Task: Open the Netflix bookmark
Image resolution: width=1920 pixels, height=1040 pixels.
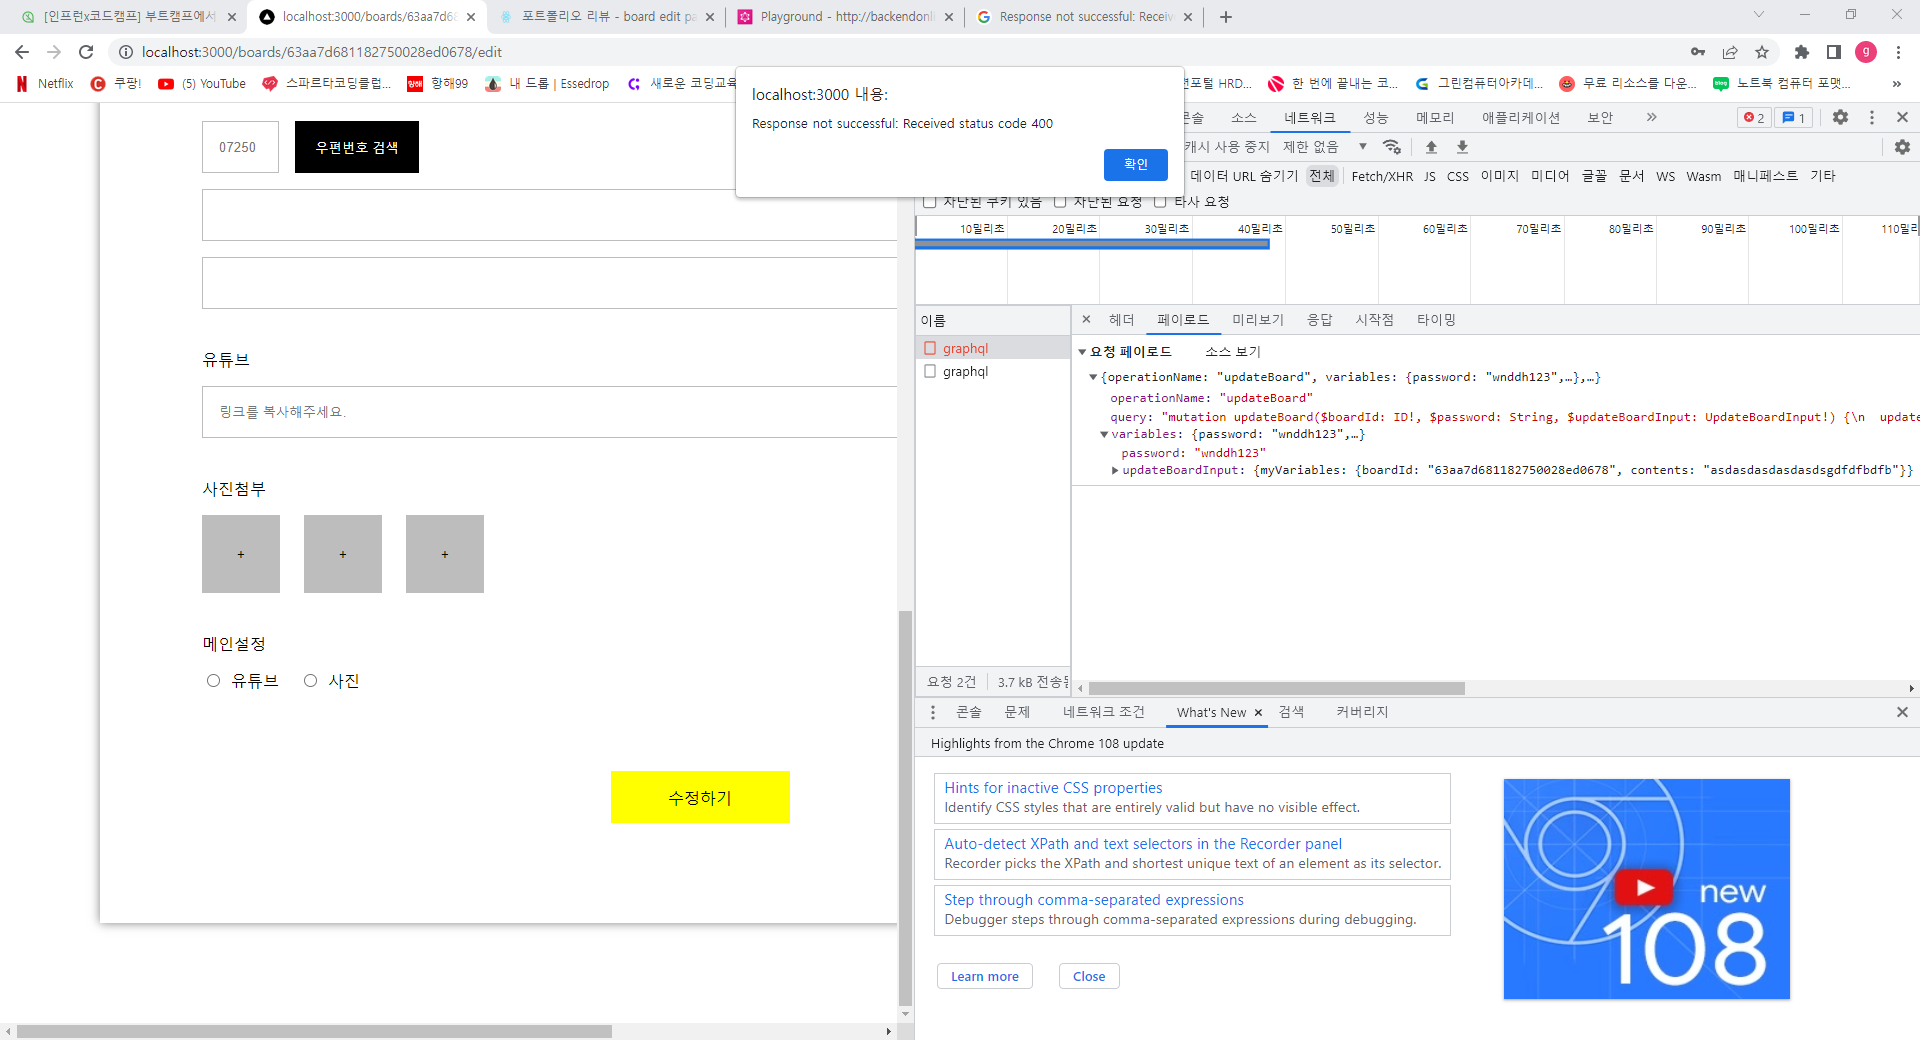Action: click(45, 84)
